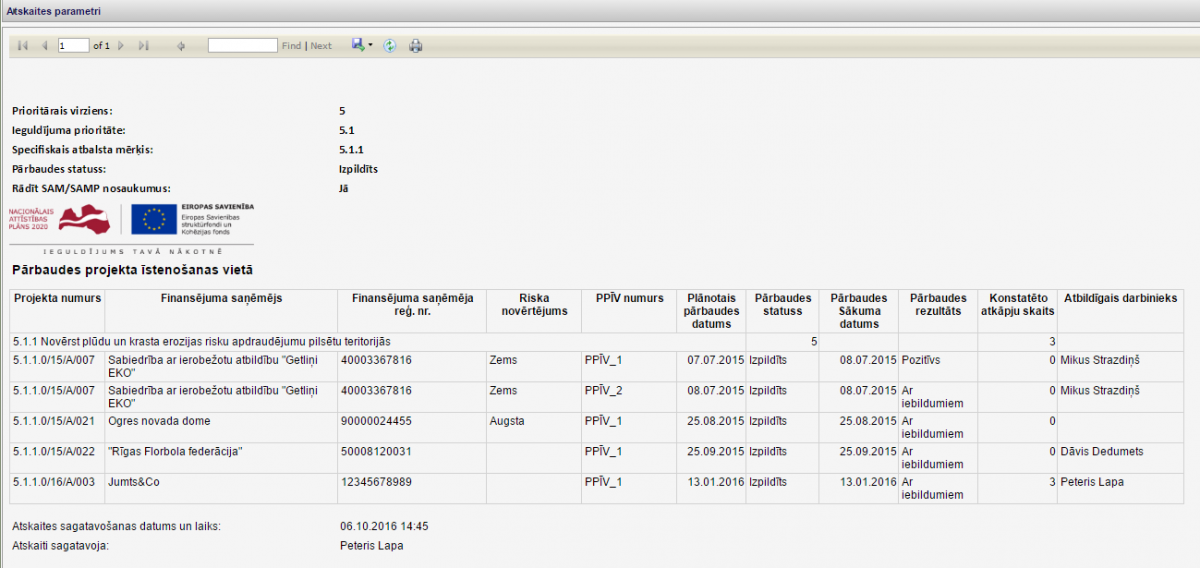Click the Next search link

(321, 46)
